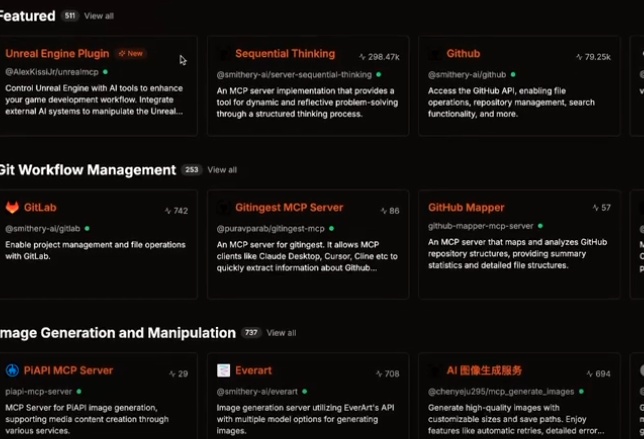Click the Git Workflow Management heading
This screenshot has width=644, height=439.
(88, 170)
